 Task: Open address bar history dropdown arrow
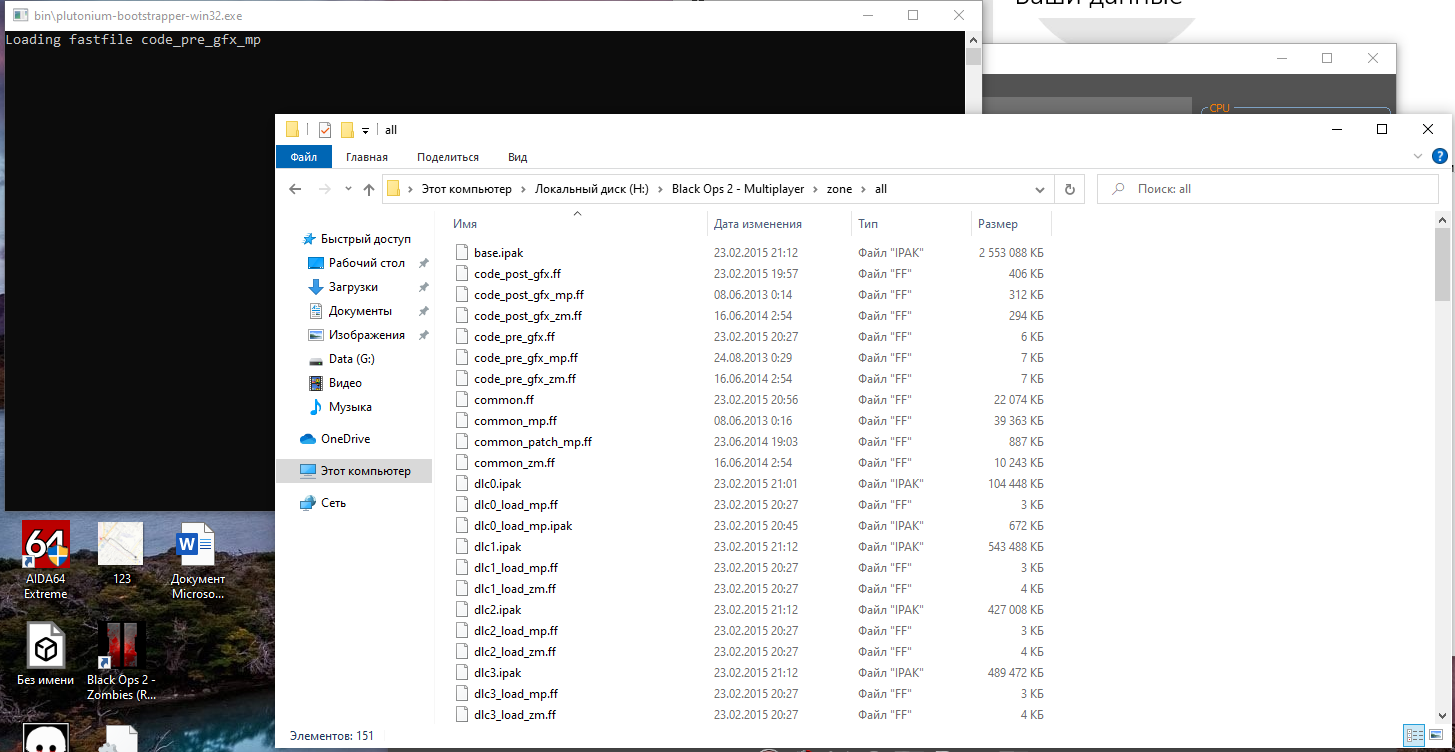click(1041, 189)
